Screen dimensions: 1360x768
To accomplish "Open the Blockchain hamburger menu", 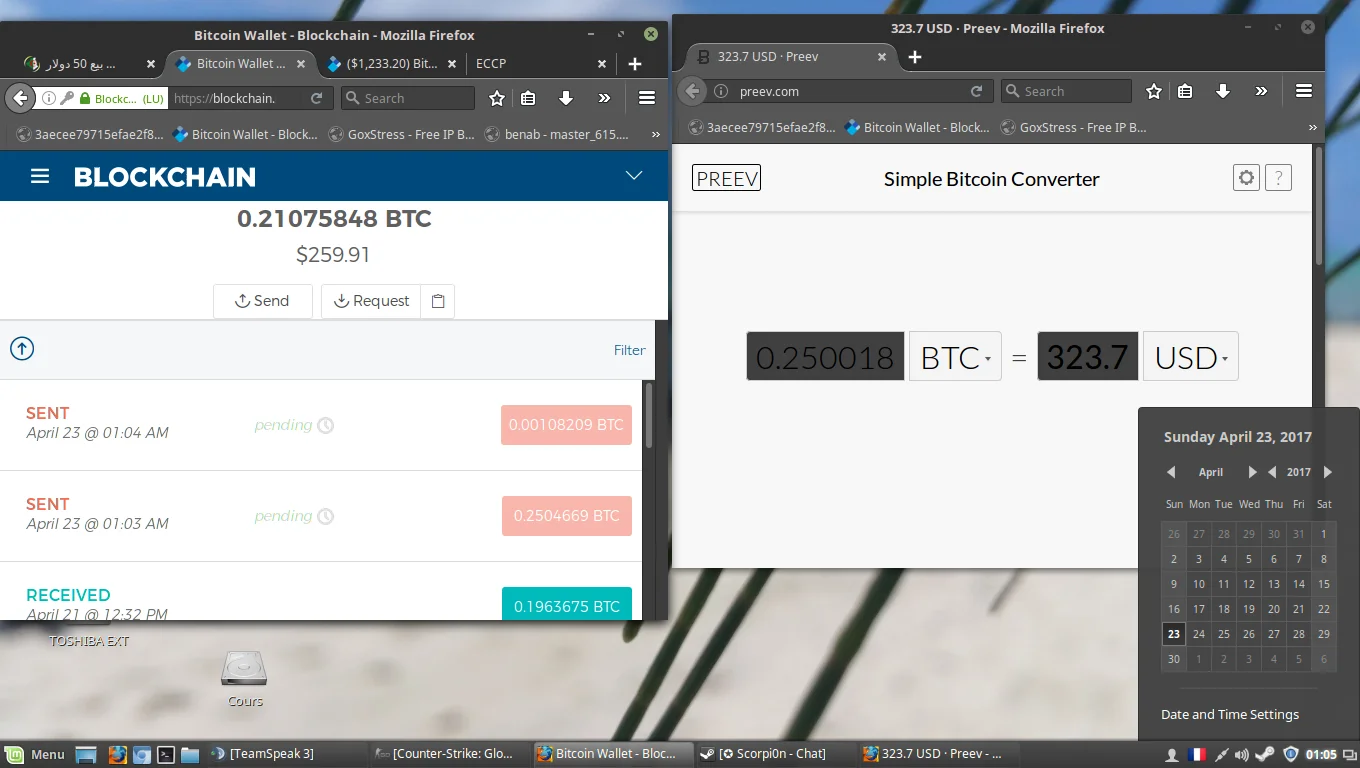I will [40, 177].
